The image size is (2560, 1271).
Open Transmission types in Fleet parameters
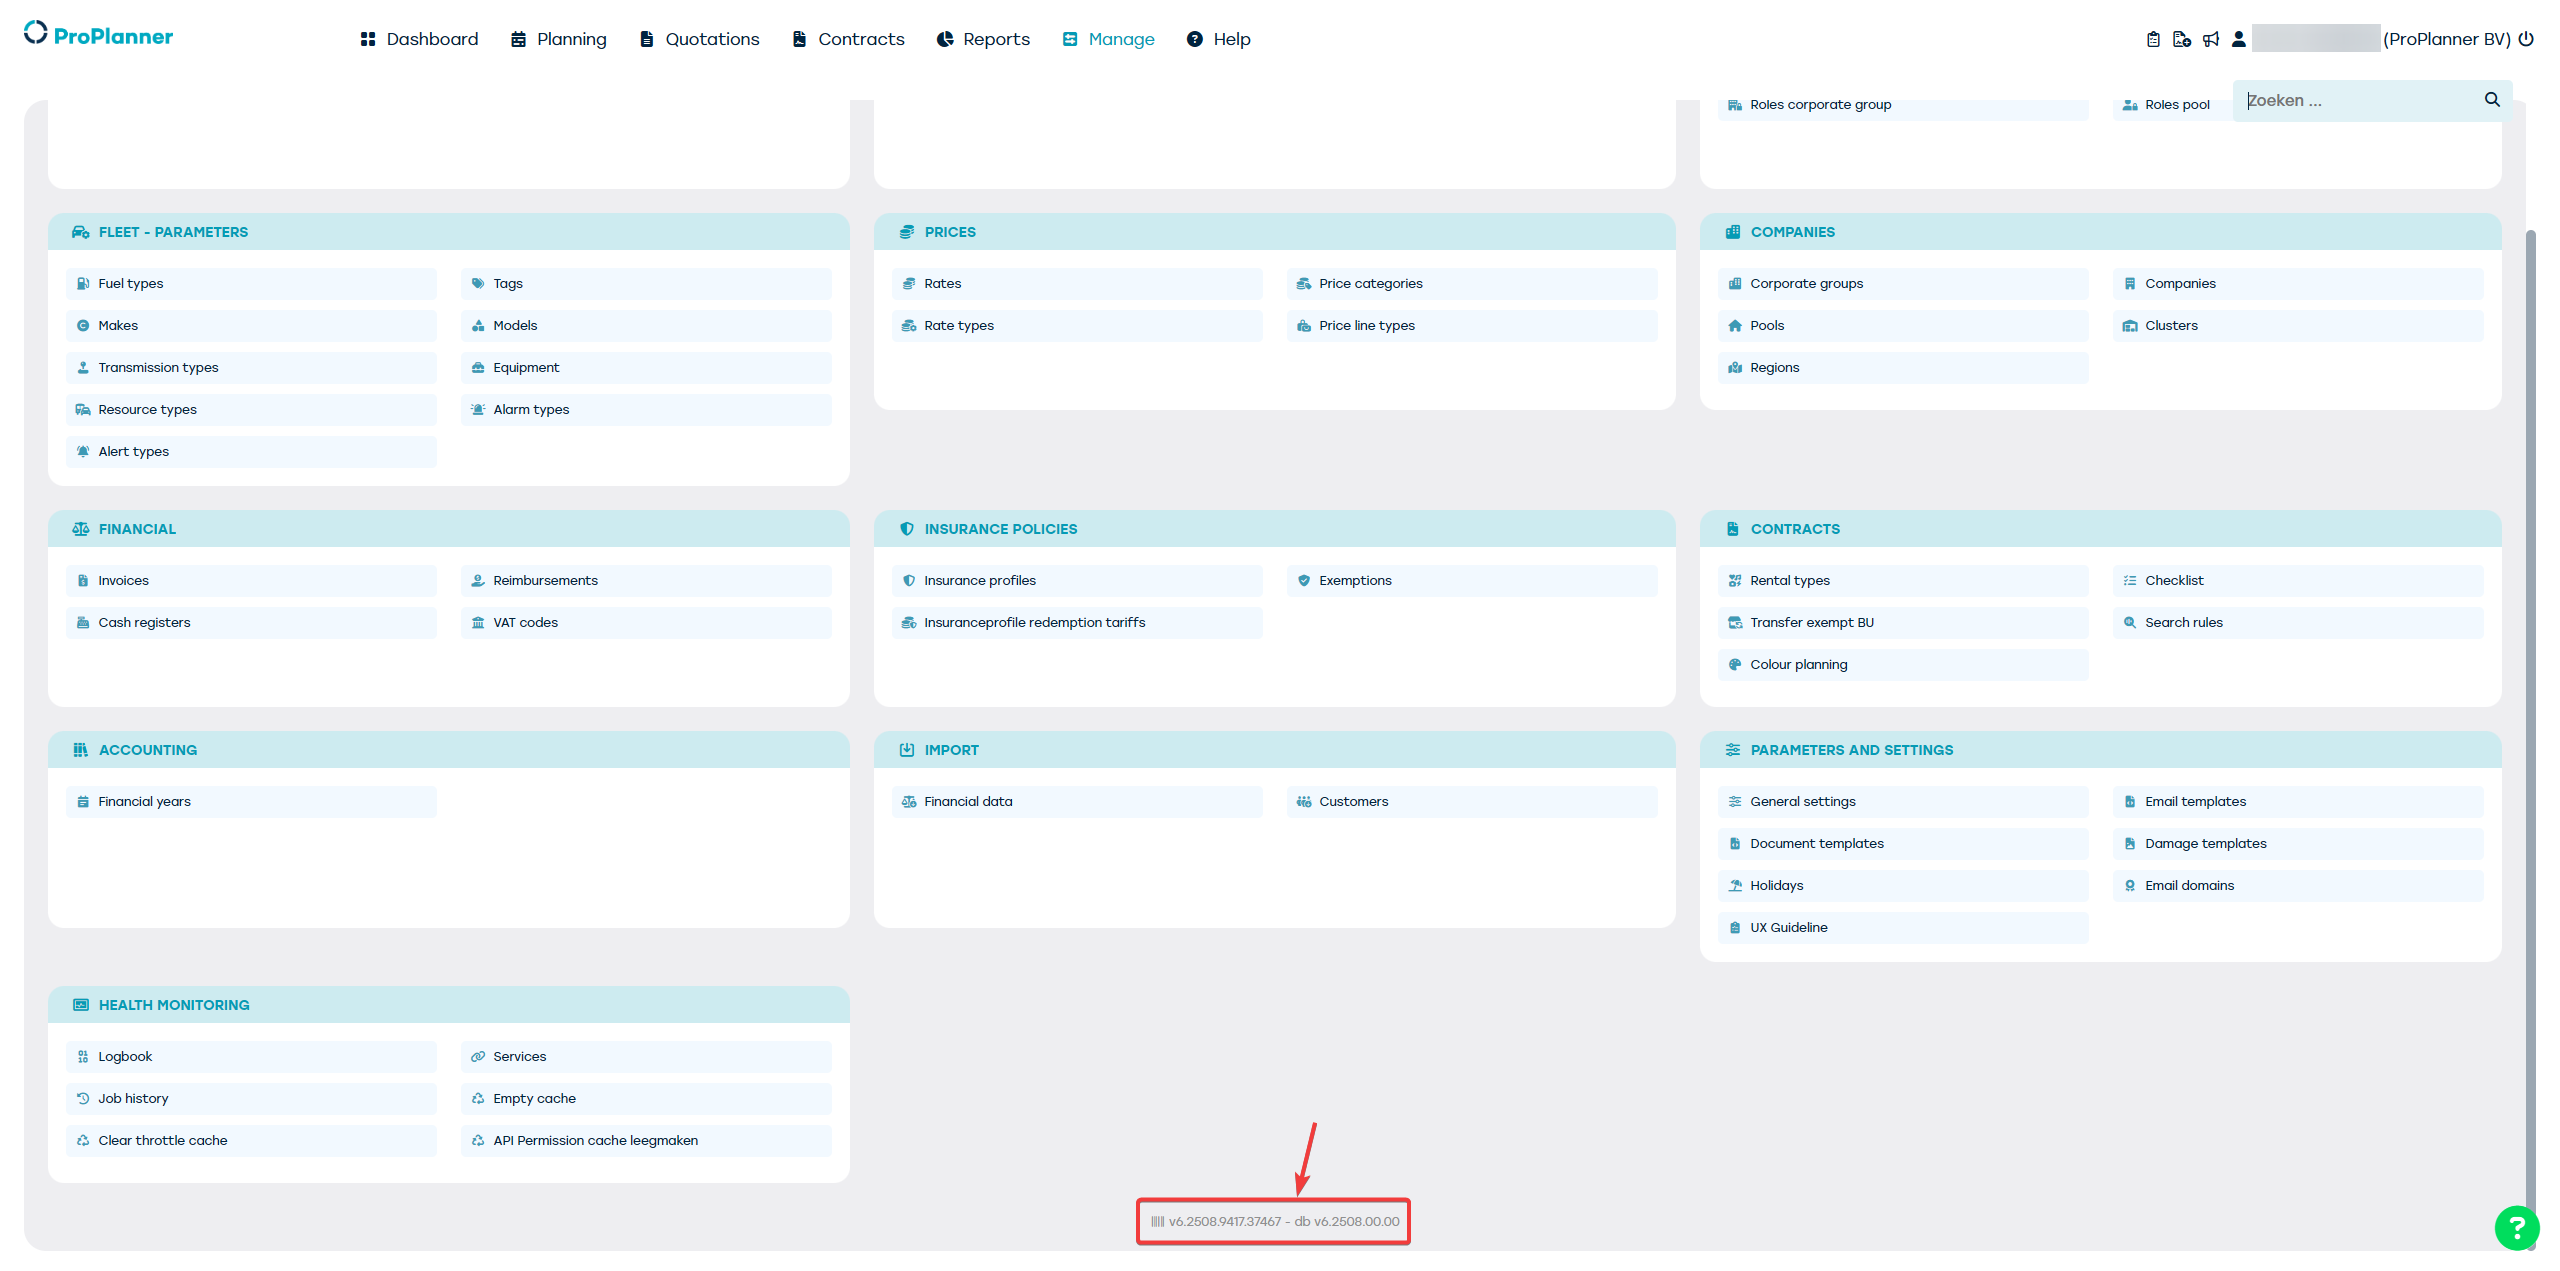click(x=158, y=368)
